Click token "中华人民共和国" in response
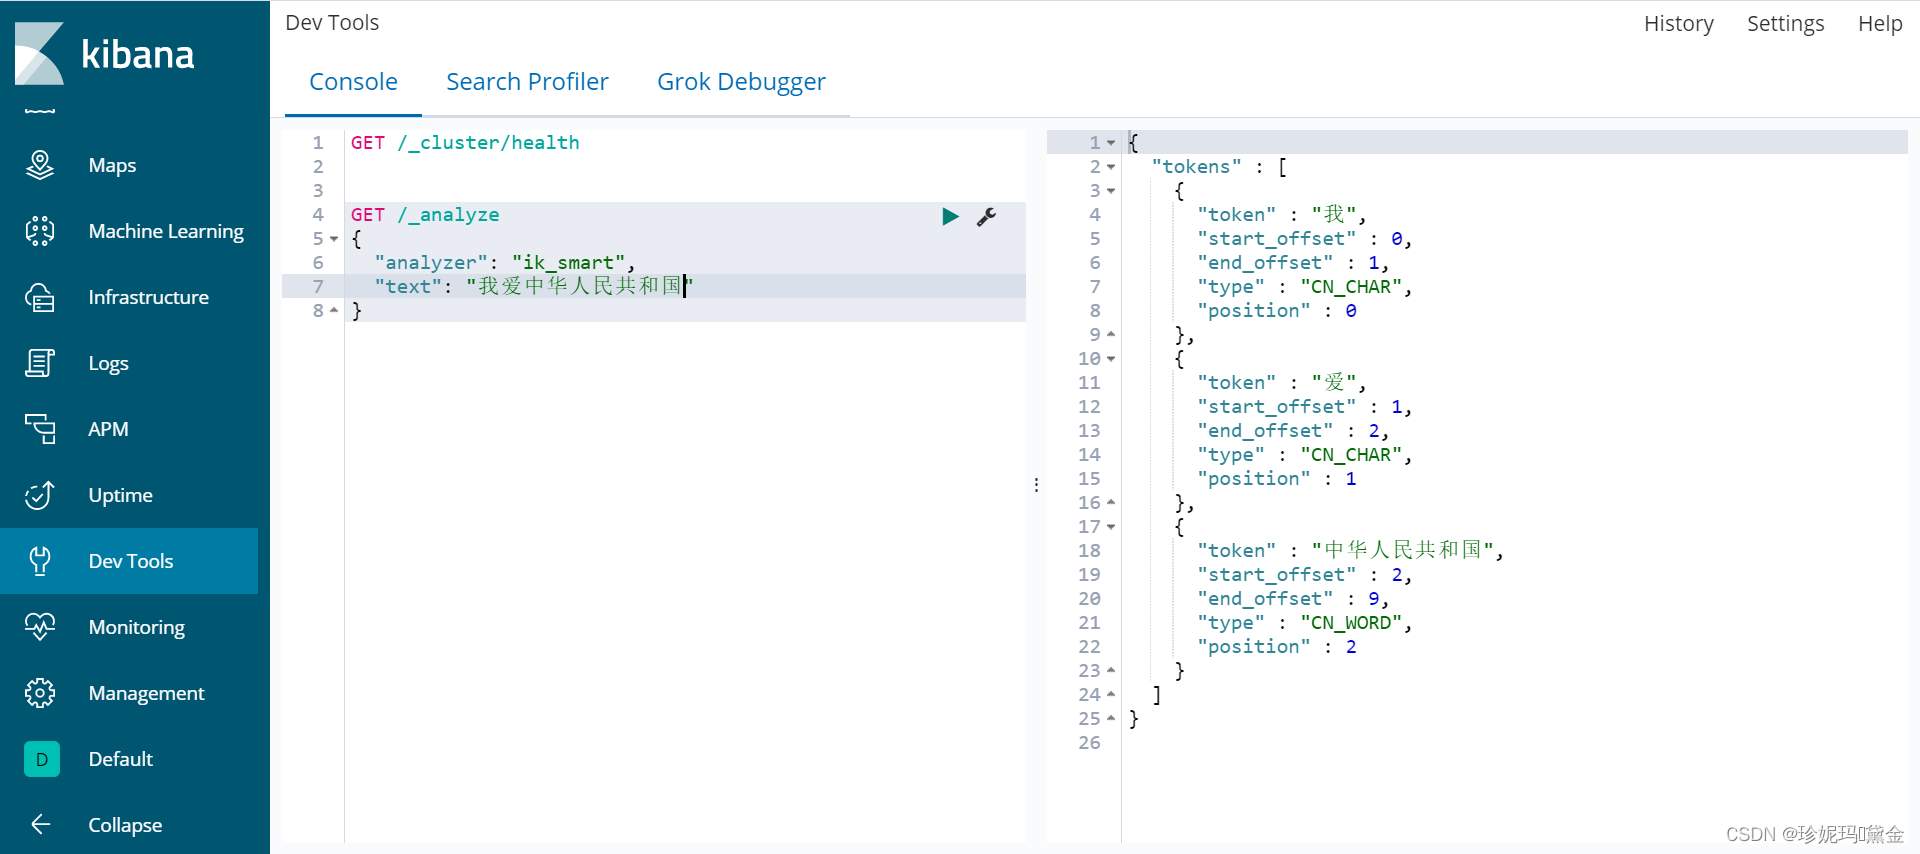The width and height of the screenshot is (1920, 854). [x=1403, y=550]
